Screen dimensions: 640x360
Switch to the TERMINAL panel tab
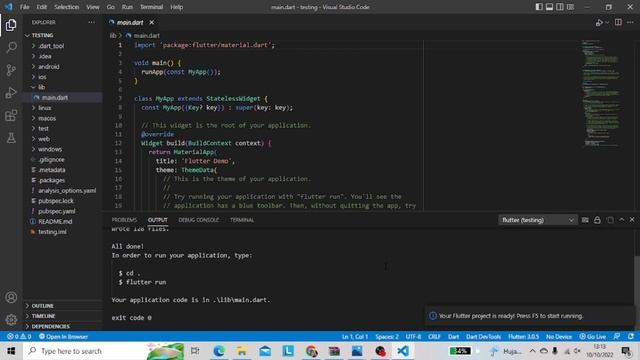242,220
